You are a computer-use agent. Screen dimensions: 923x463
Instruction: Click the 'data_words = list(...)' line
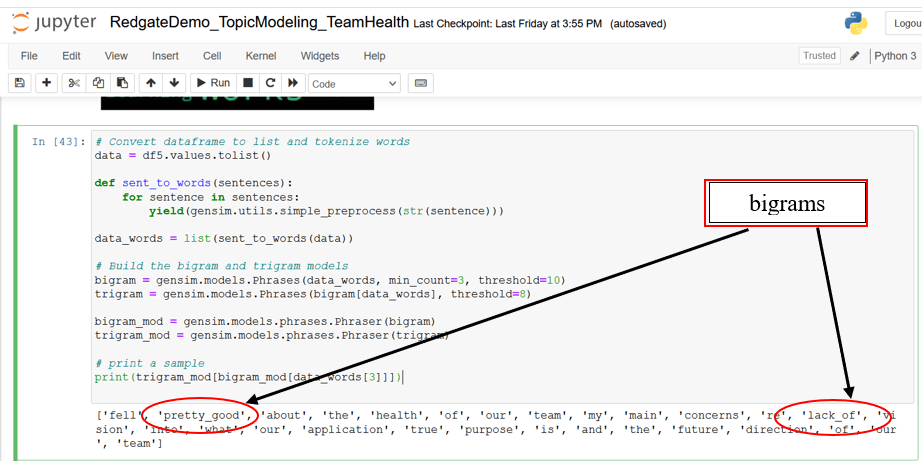pyautogui.click(x=224, y=239)
